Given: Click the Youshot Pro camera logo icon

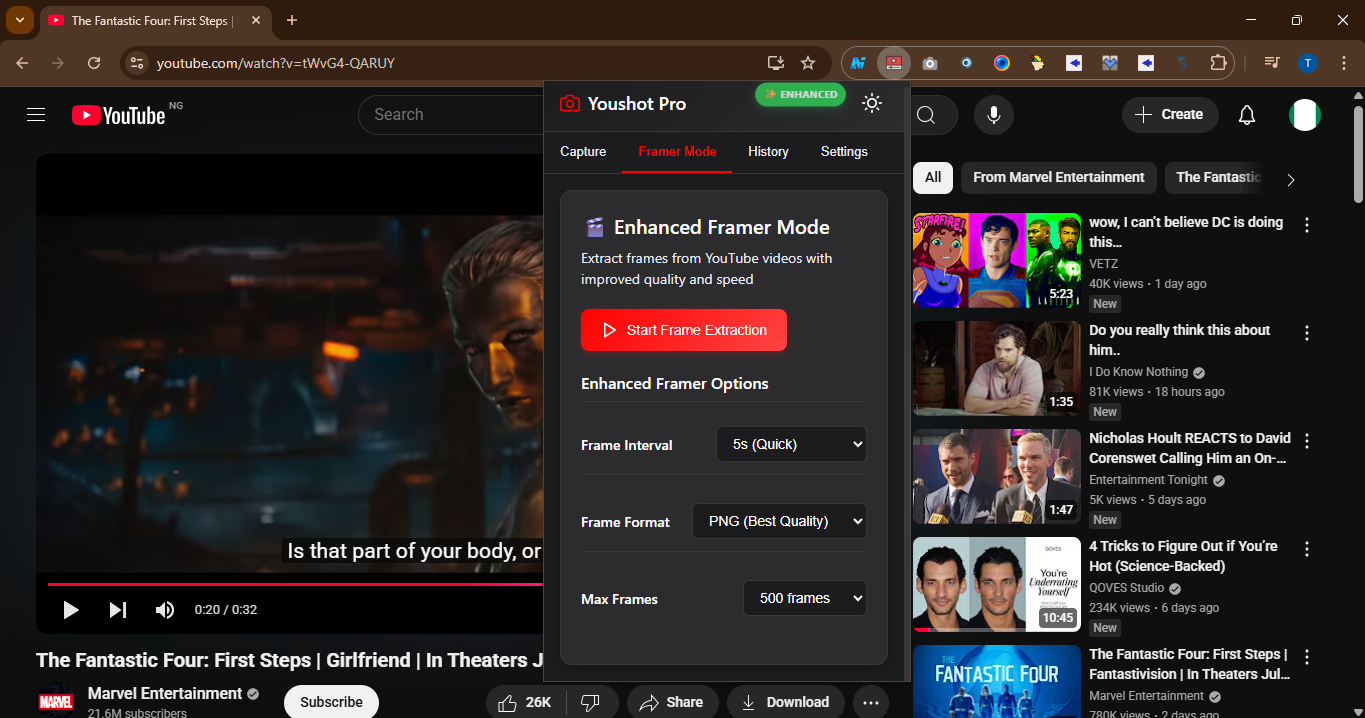Looking at the screenshot, I should coord(569,103).
